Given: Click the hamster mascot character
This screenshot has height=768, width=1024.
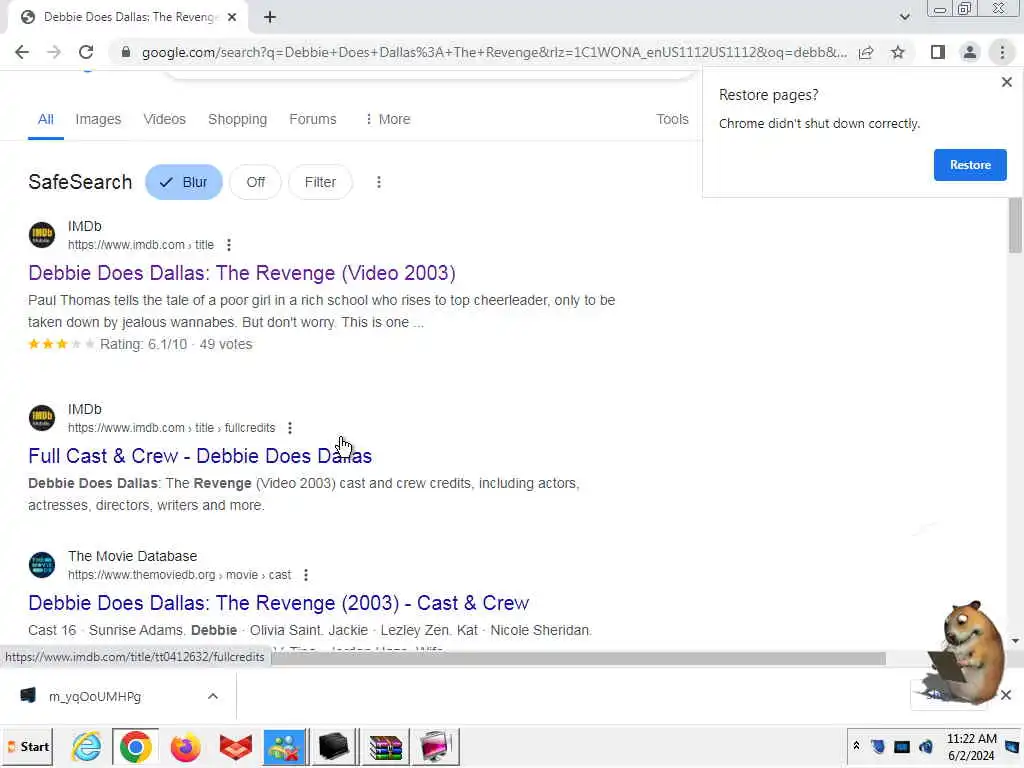Looking at the screenshot, I should (x=967, y=653).
